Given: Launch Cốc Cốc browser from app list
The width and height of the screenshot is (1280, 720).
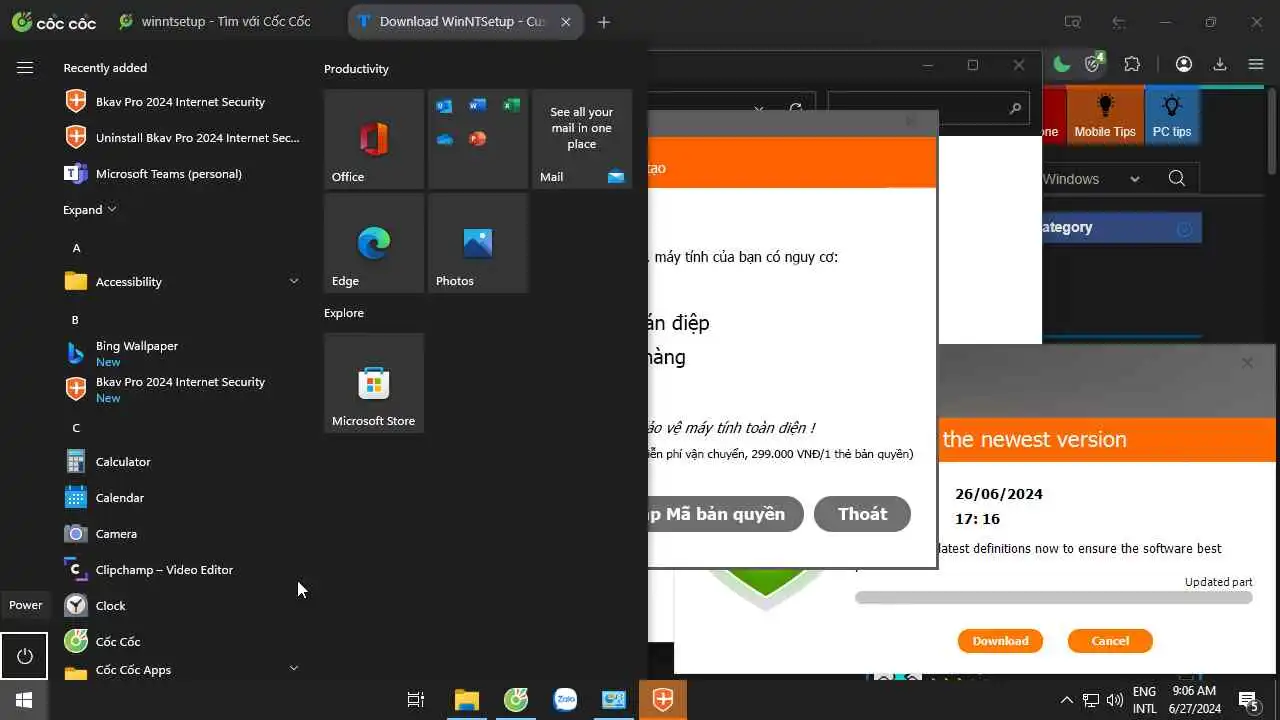Looking at the screenshot, I should click(180, 642).
